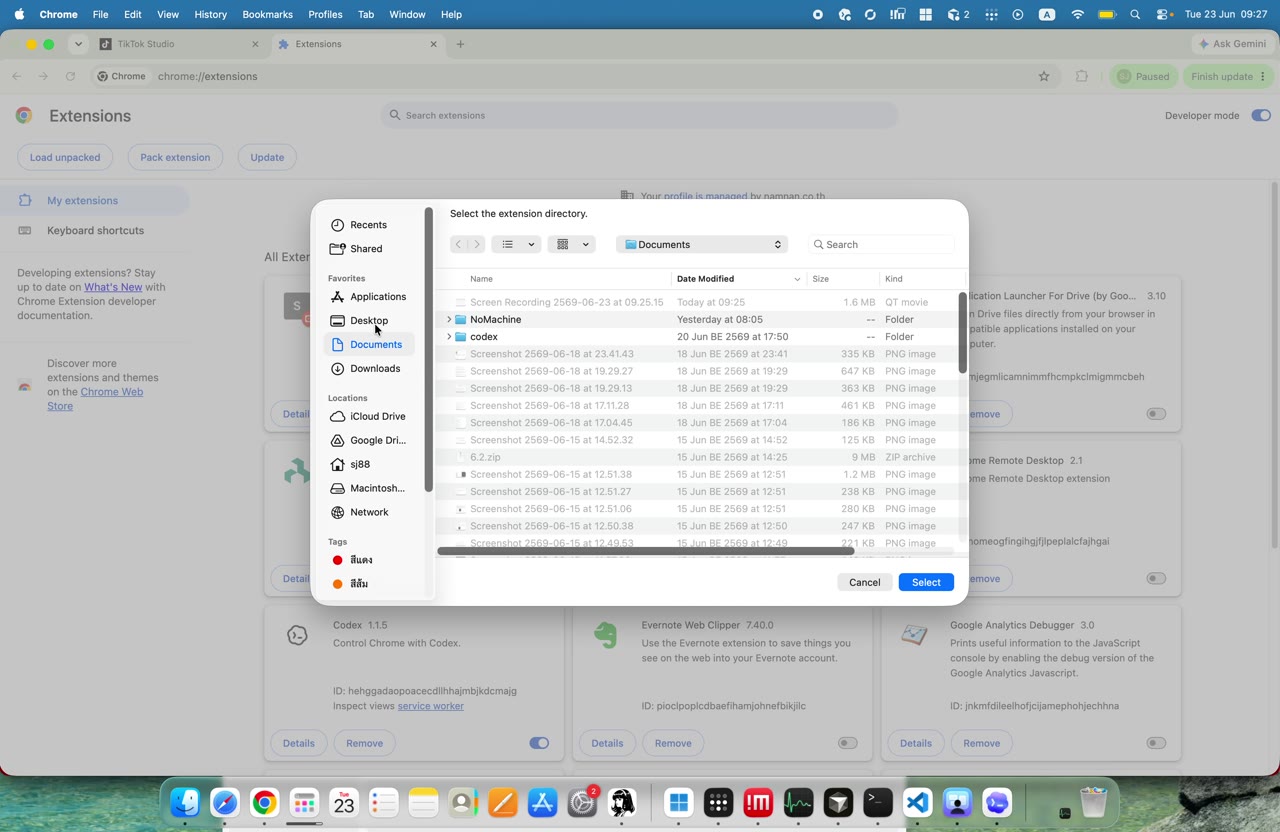
Task: Open the Bookmarks menu
Action: [x=267, y=15]
